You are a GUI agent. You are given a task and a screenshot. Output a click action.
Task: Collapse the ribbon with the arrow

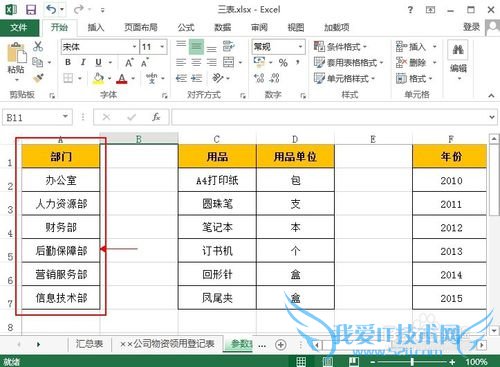(x=491, y=96)
